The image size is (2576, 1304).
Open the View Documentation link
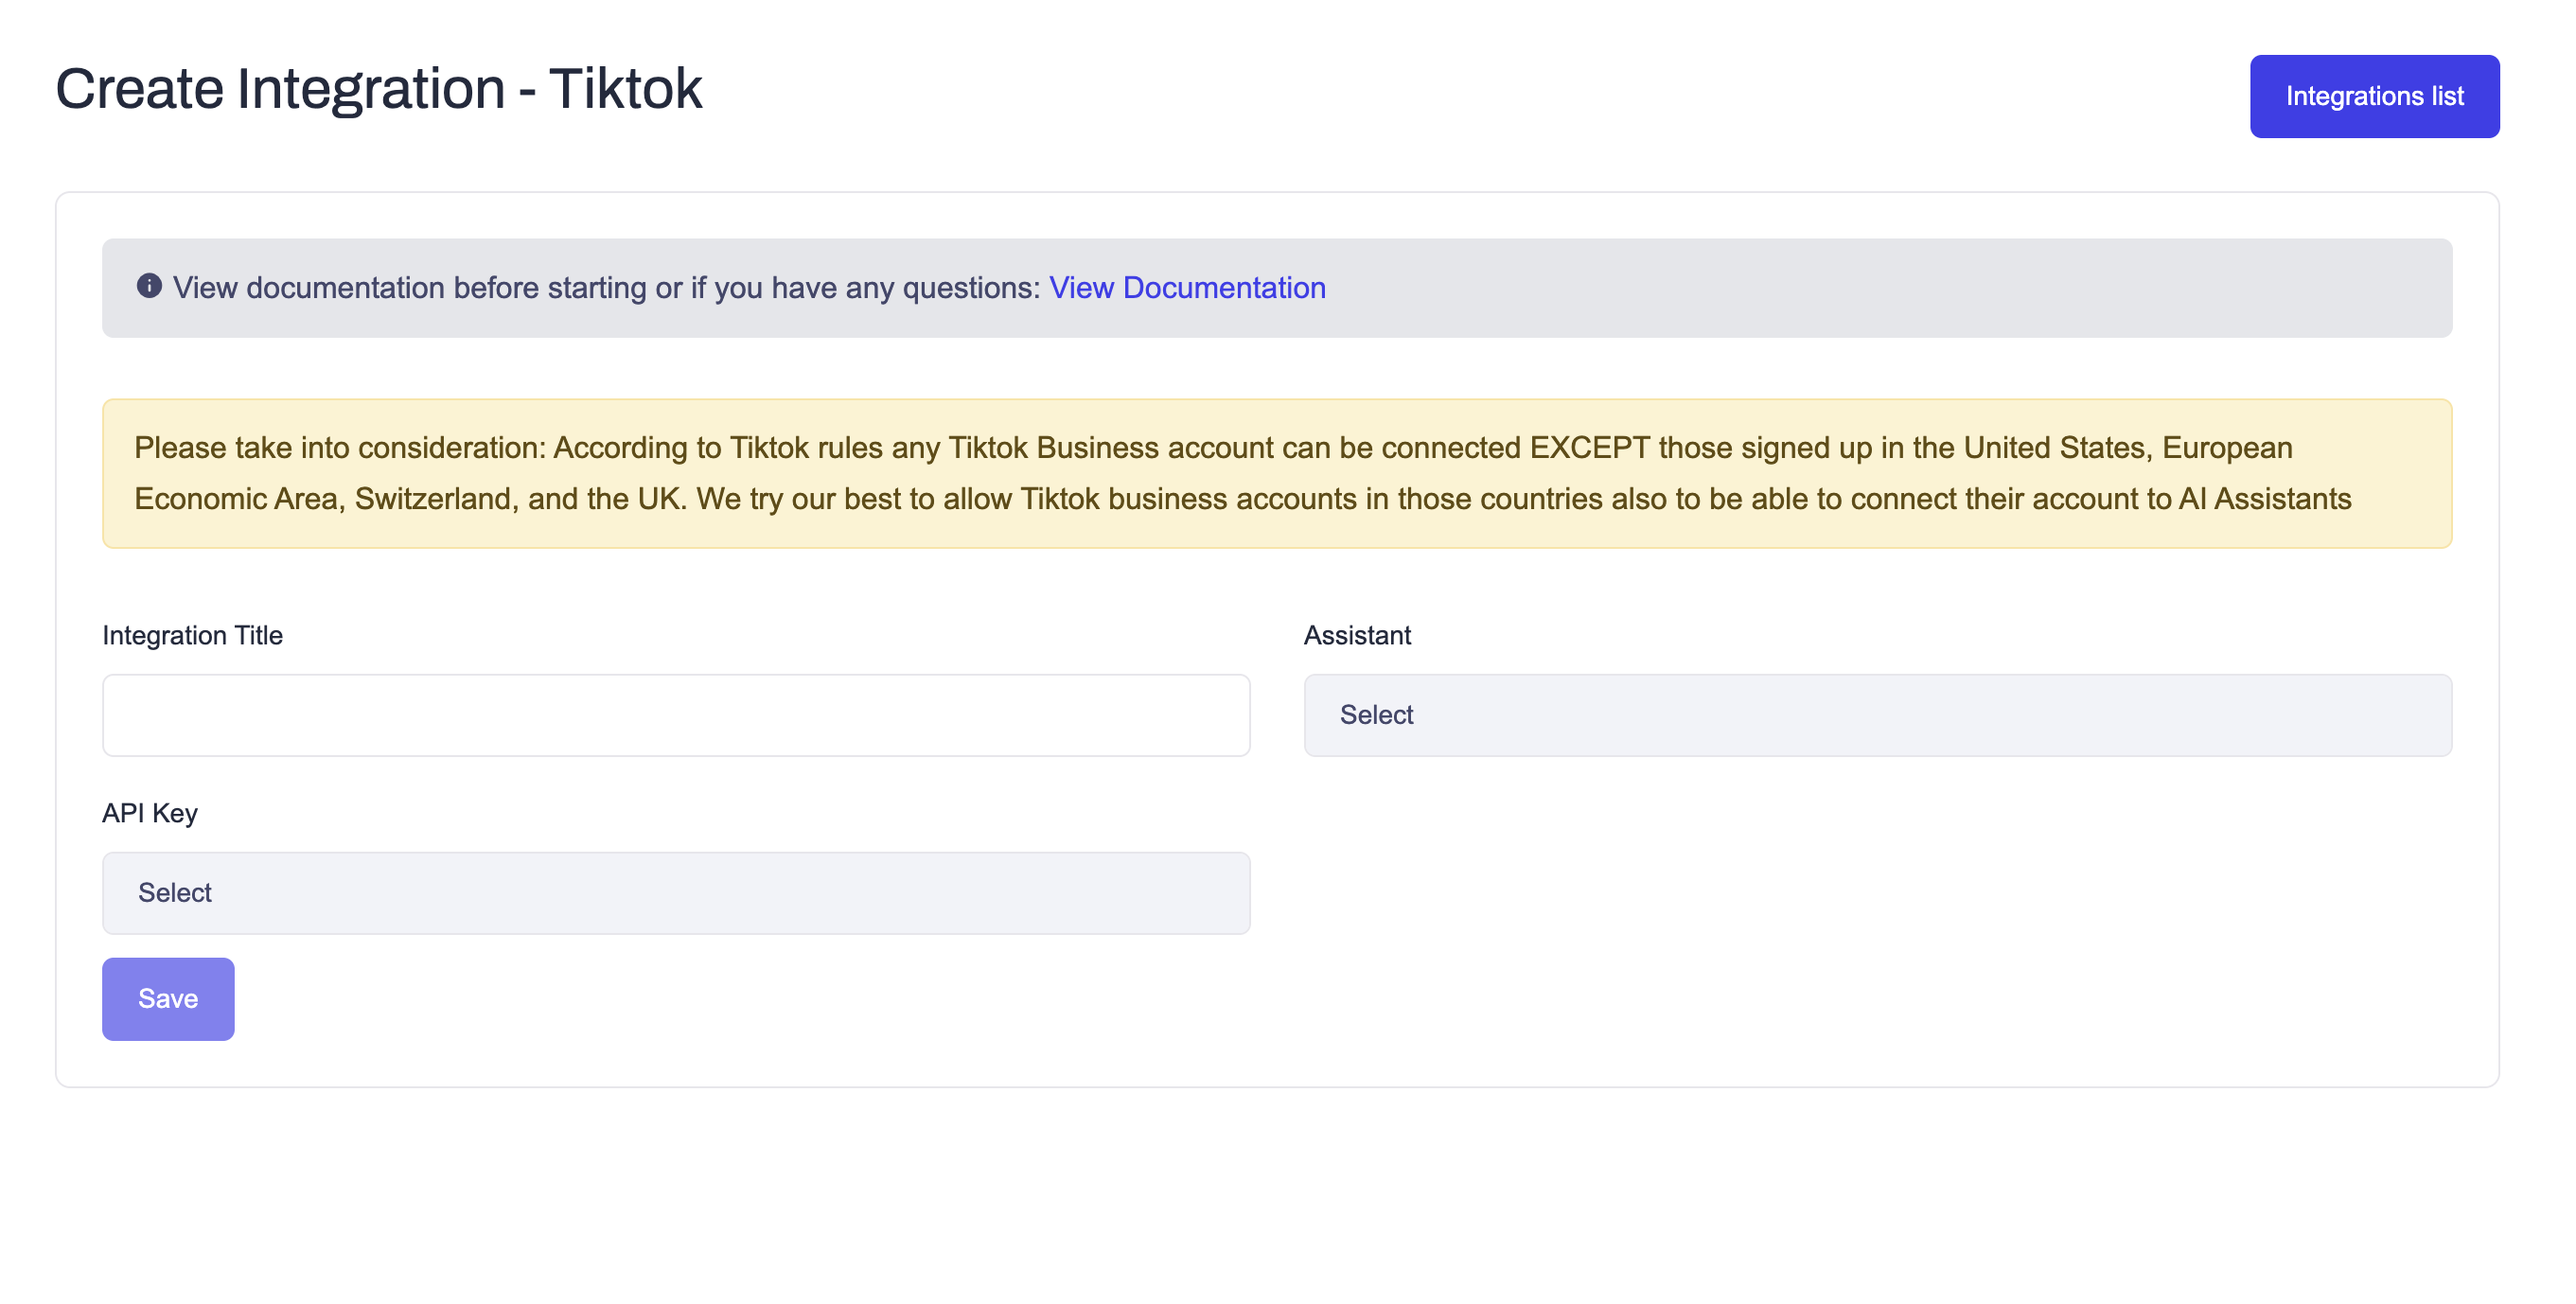1186,288
